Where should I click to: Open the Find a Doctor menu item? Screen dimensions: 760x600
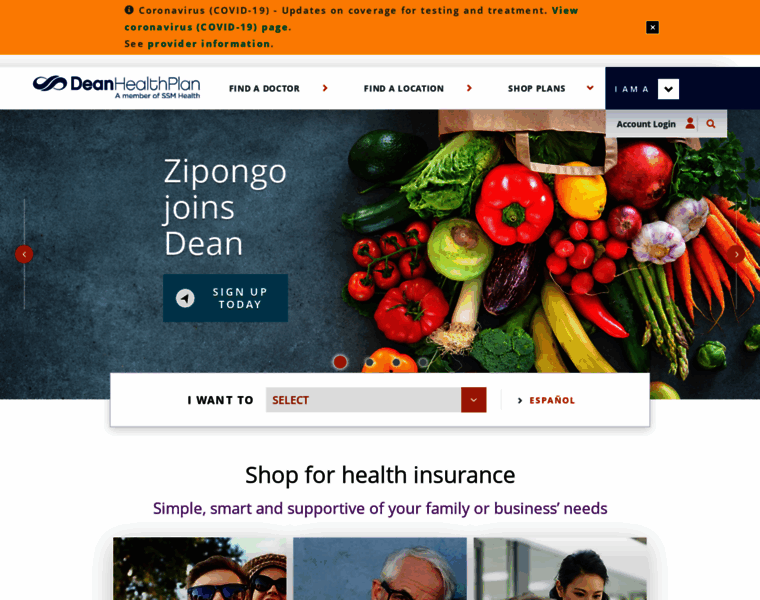[x=264, y=89]
